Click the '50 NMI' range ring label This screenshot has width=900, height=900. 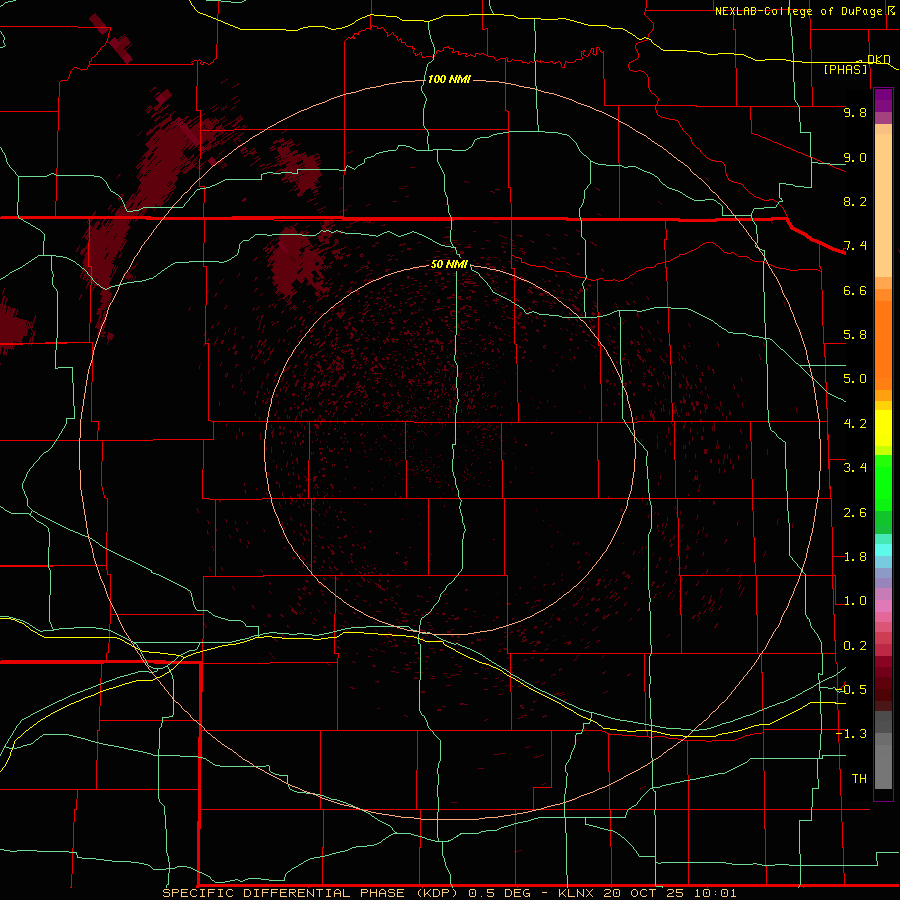(449, 264)
